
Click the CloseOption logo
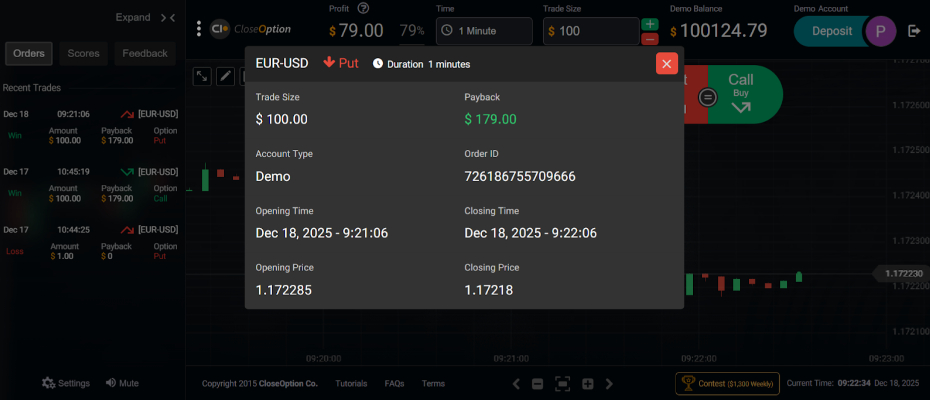tap(250, 28)
